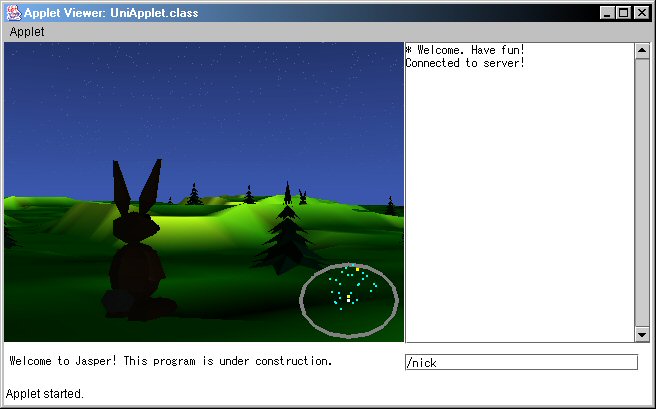Open the Applet menu
The image size is (656, 409).
(x=27, y=32)
